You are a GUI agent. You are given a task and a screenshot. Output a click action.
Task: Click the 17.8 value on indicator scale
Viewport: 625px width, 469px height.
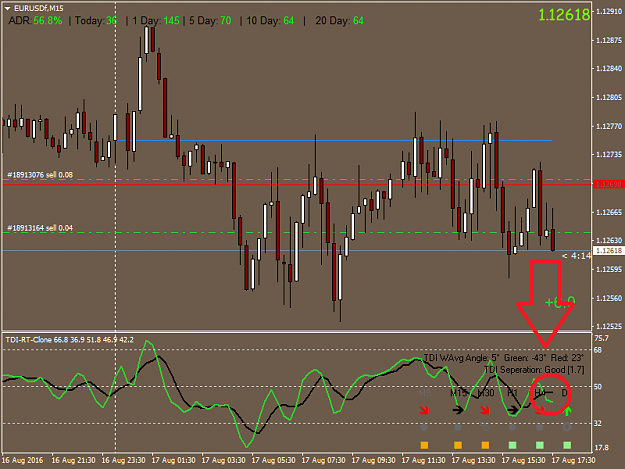pos(601,448)
